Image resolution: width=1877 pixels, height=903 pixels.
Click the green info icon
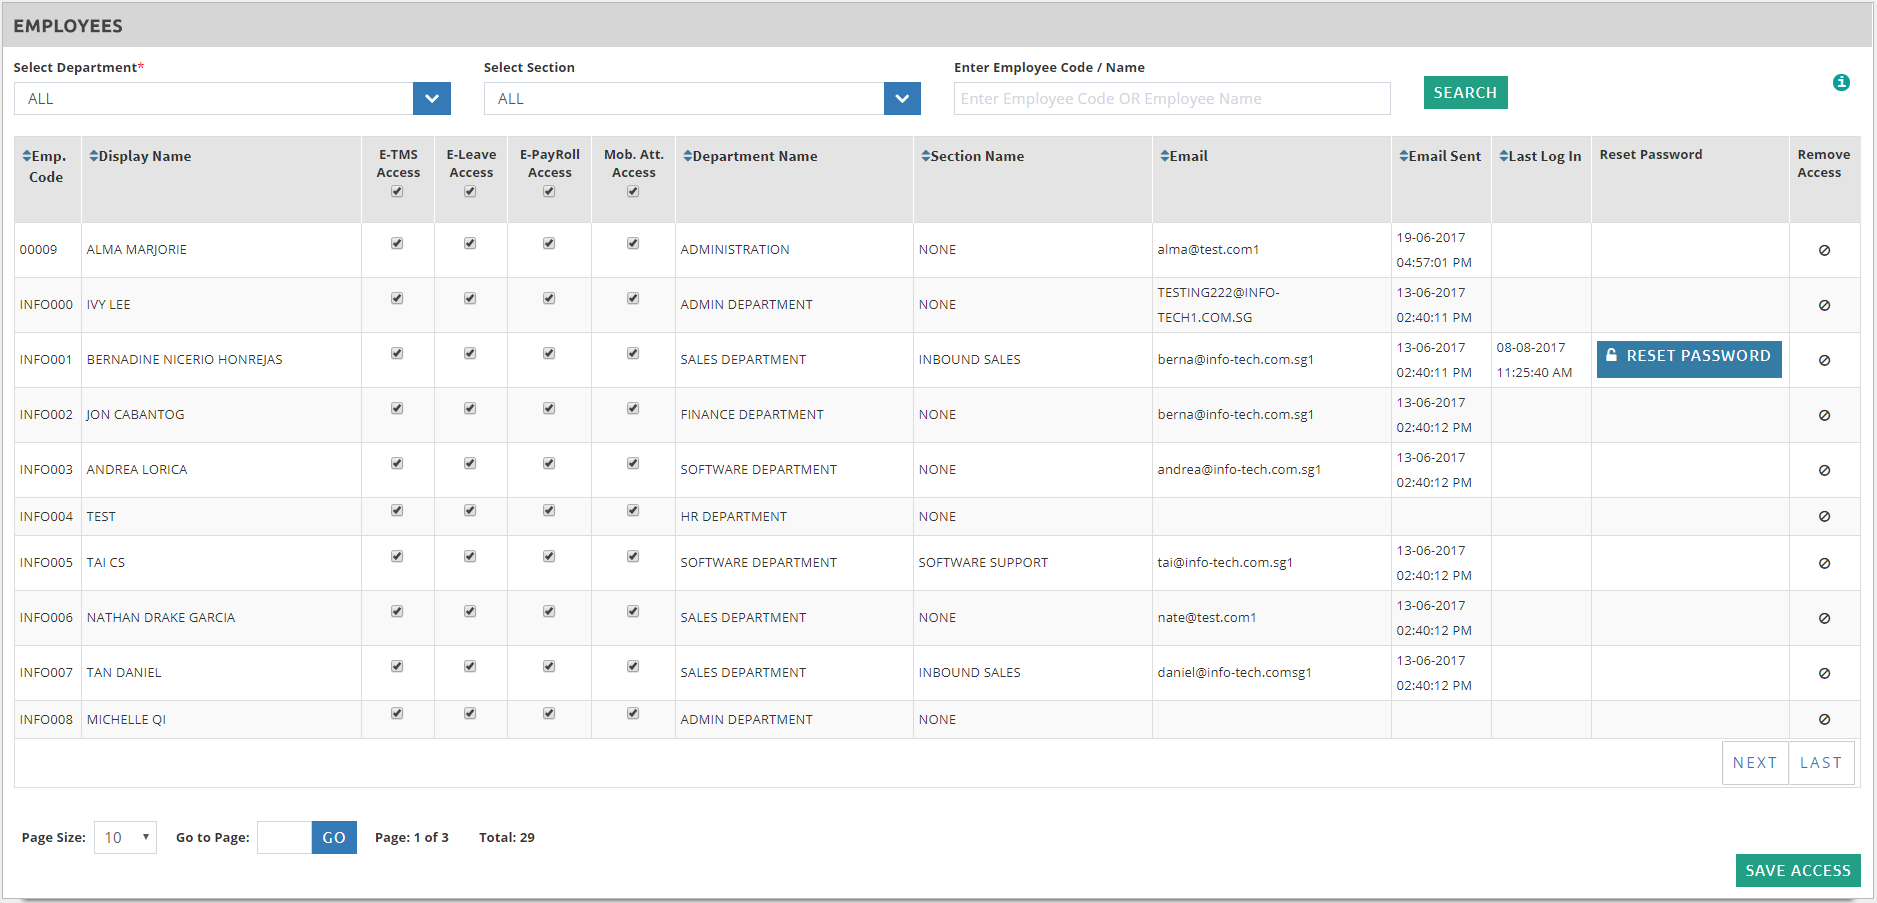pos(1840,83)
